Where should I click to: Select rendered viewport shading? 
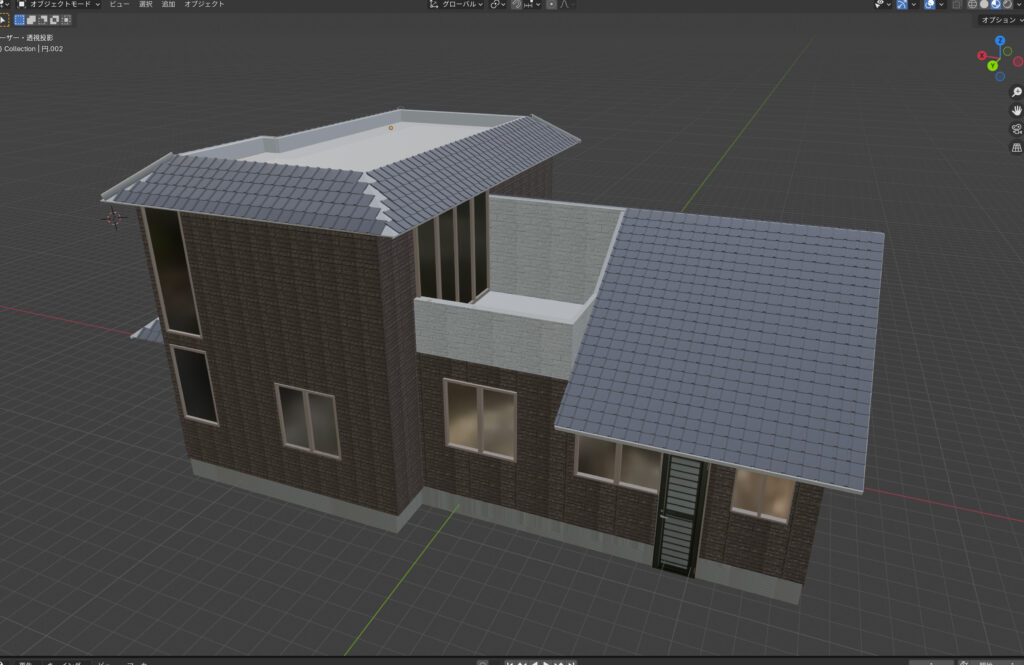point(1008,4)
